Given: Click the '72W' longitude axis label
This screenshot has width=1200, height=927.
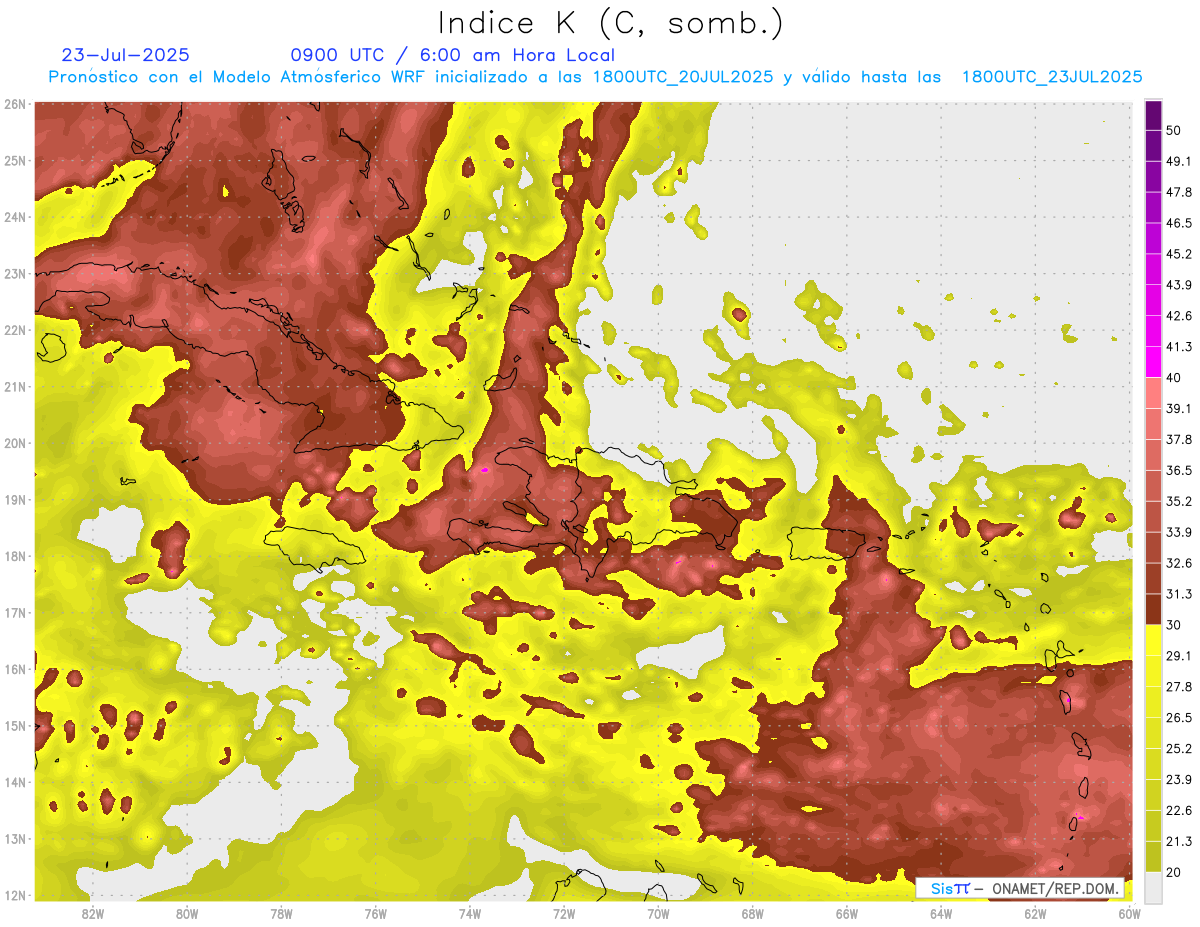Looking at the screenshot, I should click(x=564, y=913).
